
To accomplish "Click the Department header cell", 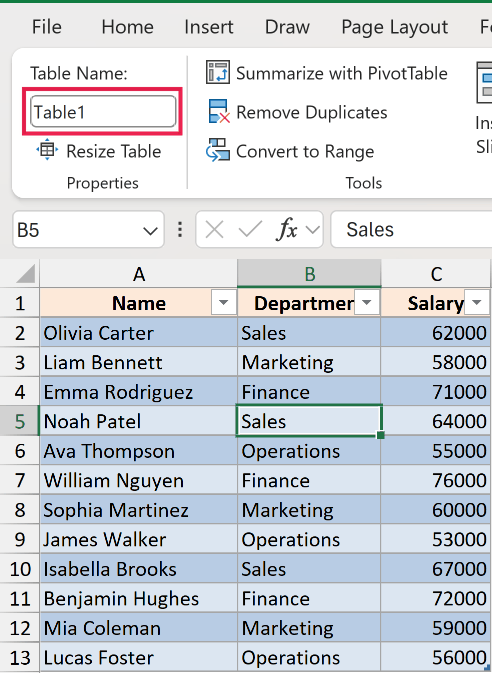I will 309,303.
